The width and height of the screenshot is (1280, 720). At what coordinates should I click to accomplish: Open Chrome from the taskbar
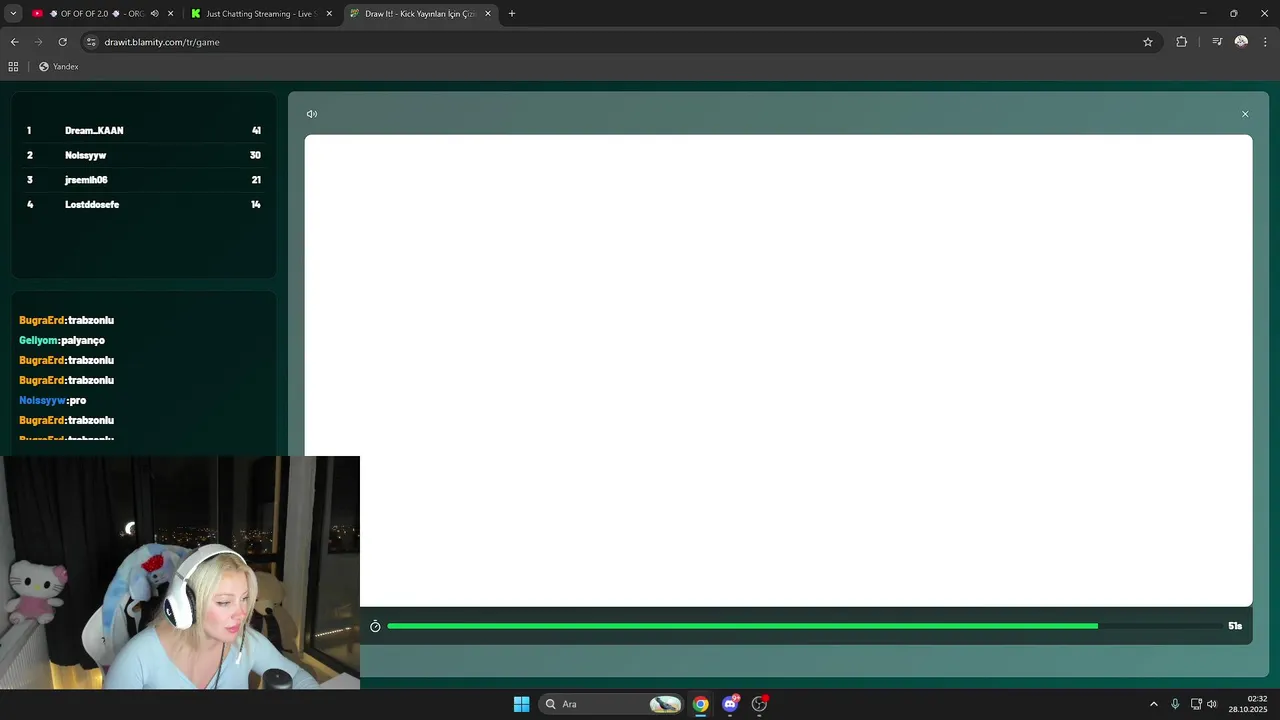click(x=700, y=704)
